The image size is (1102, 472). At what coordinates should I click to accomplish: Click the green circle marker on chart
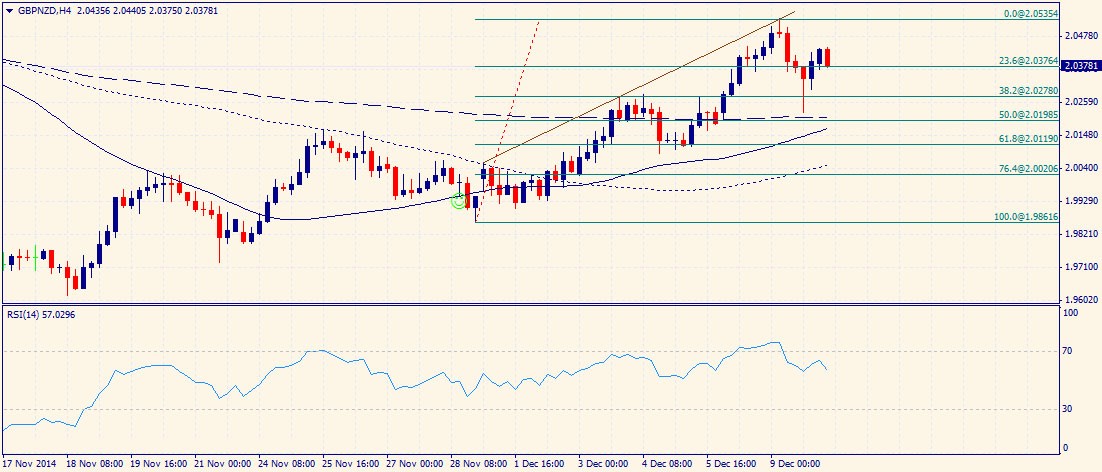[x=459, y=201]
